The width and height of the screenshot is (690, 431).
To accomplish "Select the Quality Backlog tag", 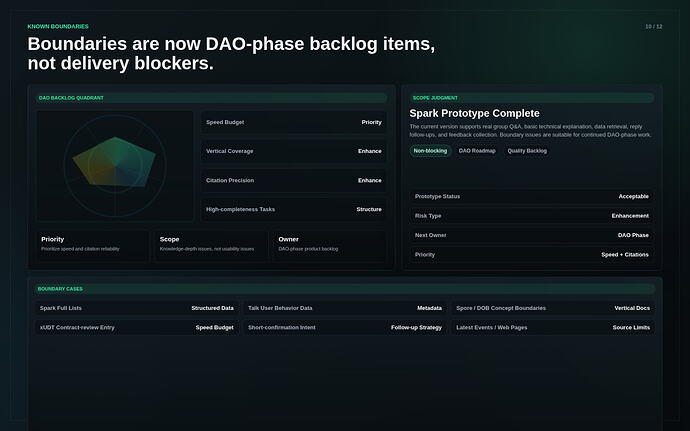I will 527,151.
